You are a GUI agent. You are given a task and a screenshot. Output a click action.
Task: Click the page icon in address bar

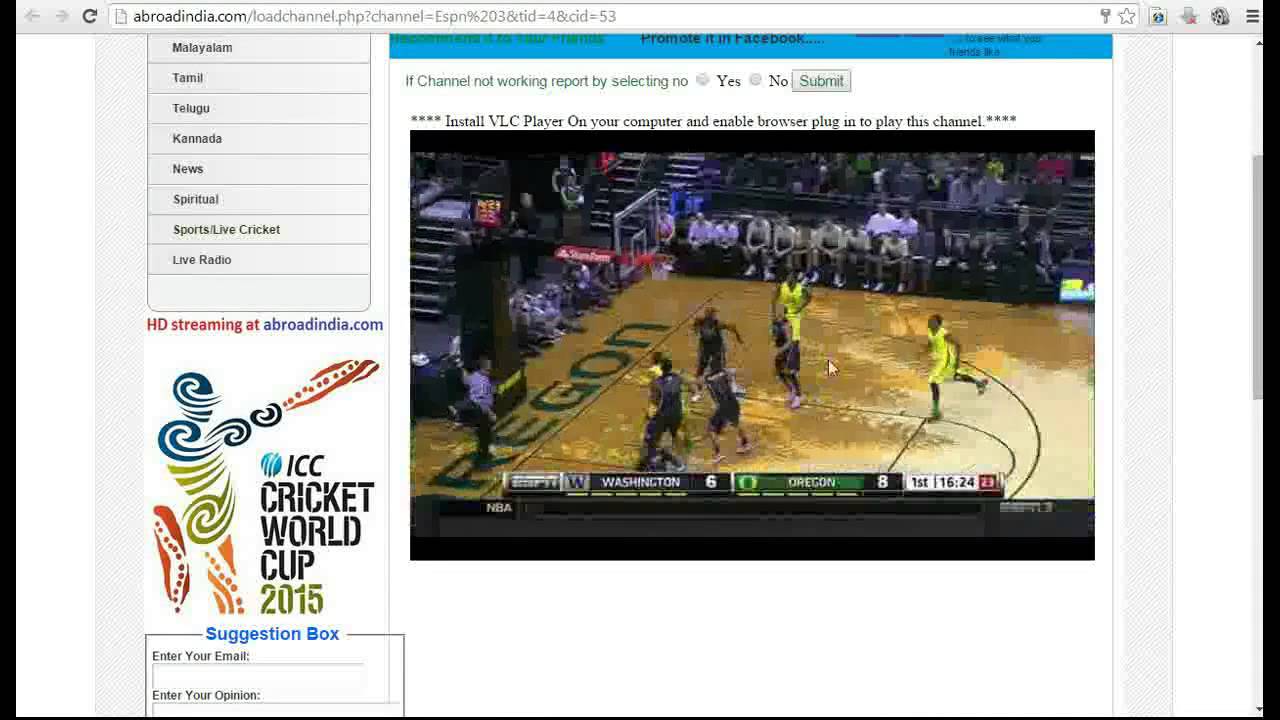tap(121, 16)
